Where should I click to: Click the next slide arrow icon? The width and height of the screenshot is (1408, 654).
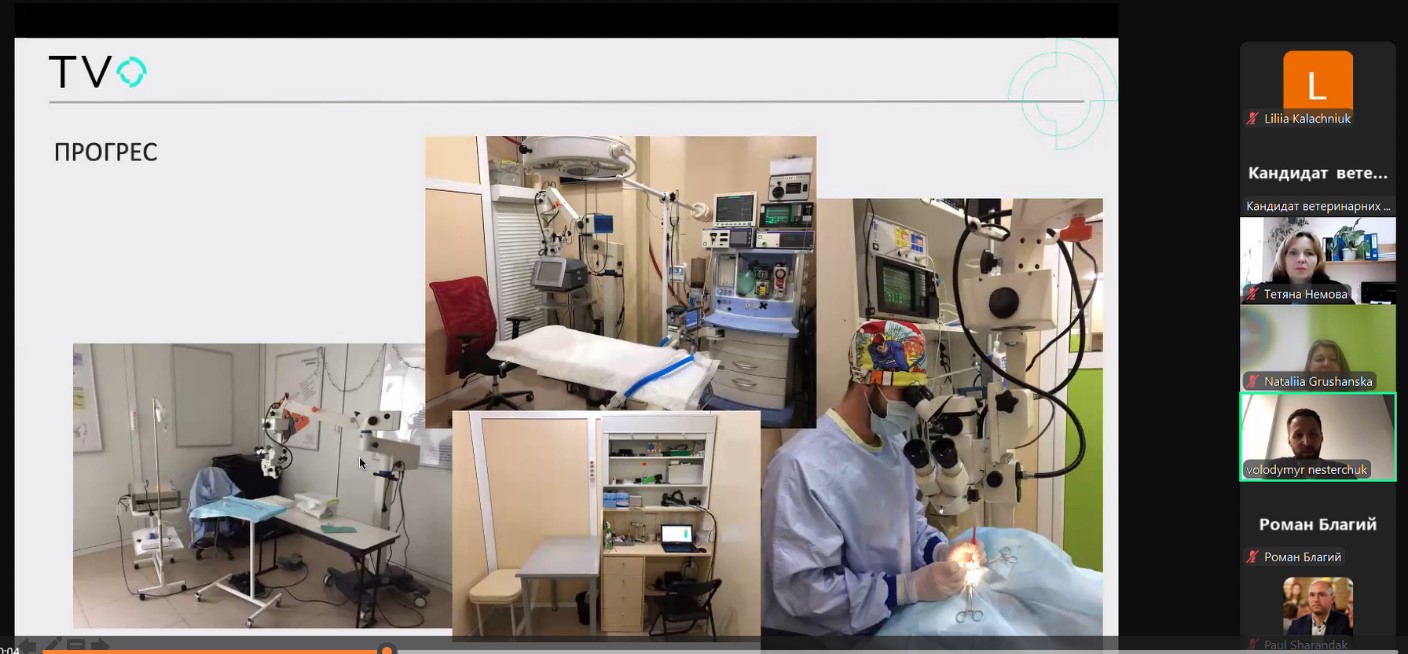click(100, 644)
